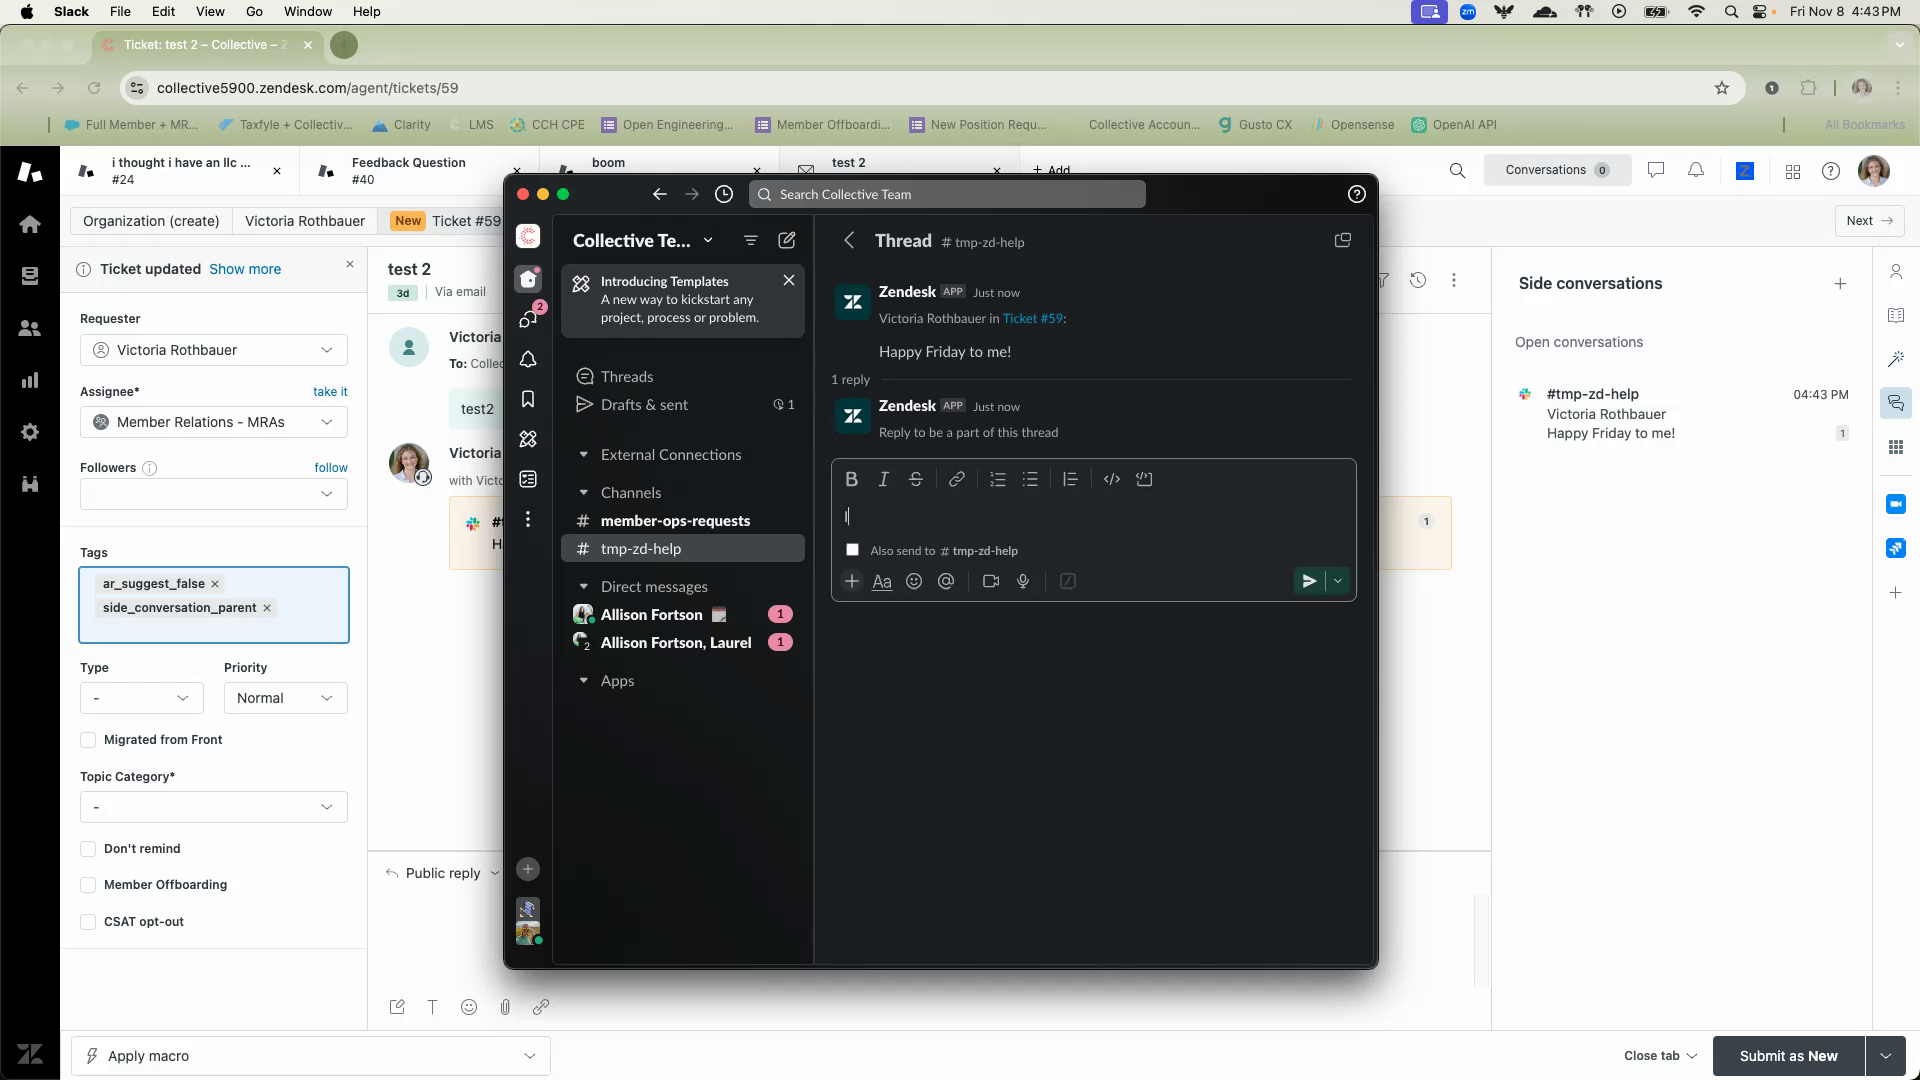1920x1080 pixels.
Task: Click the new message compose icon in Slack
Action: pyautogui.click(x=787, y=240)
